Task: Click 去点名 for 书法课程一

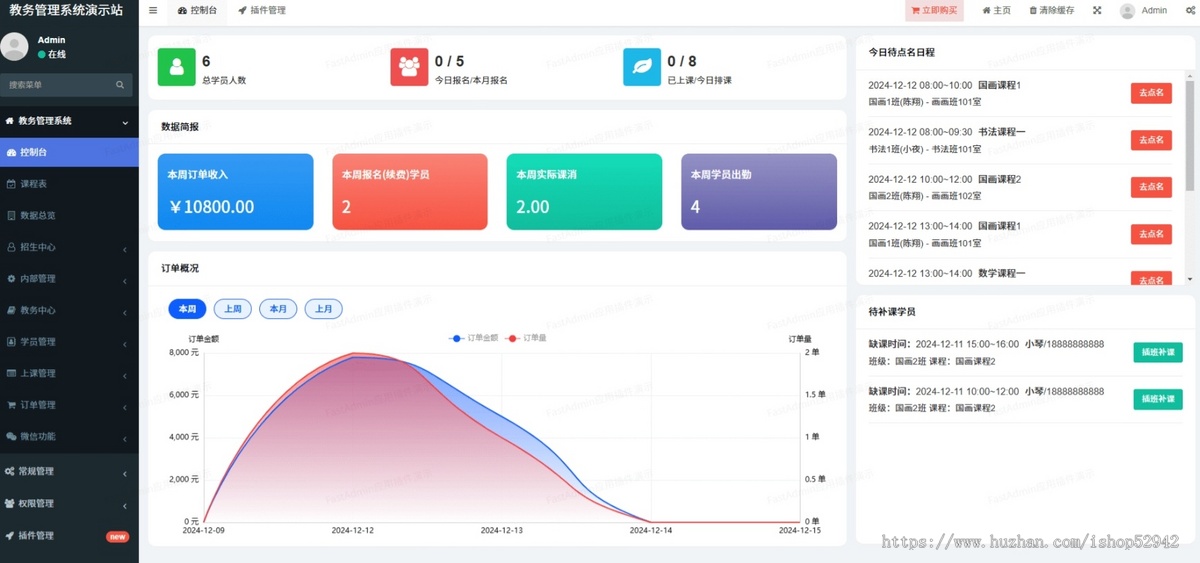Action: click(x=1151, y=140)
